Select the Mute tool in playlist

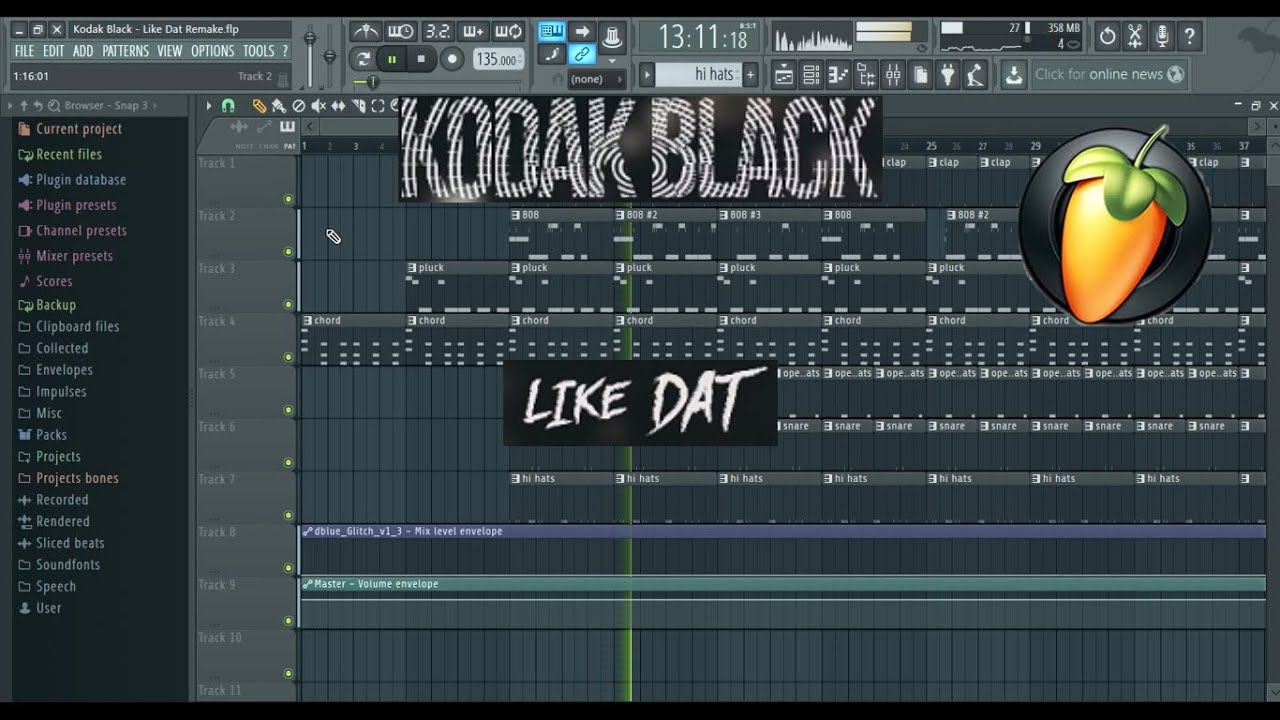point(318,106)
